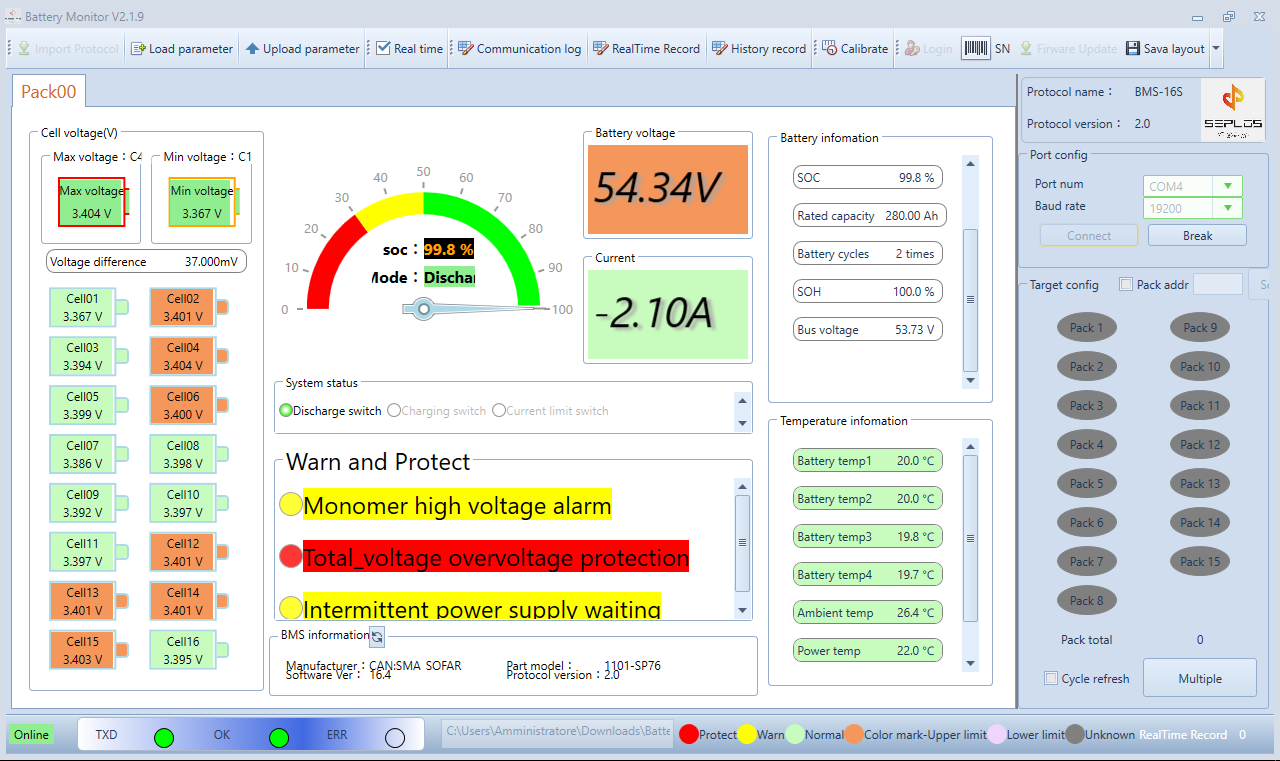Switch to the Pack00 tab

pos(47,91)
